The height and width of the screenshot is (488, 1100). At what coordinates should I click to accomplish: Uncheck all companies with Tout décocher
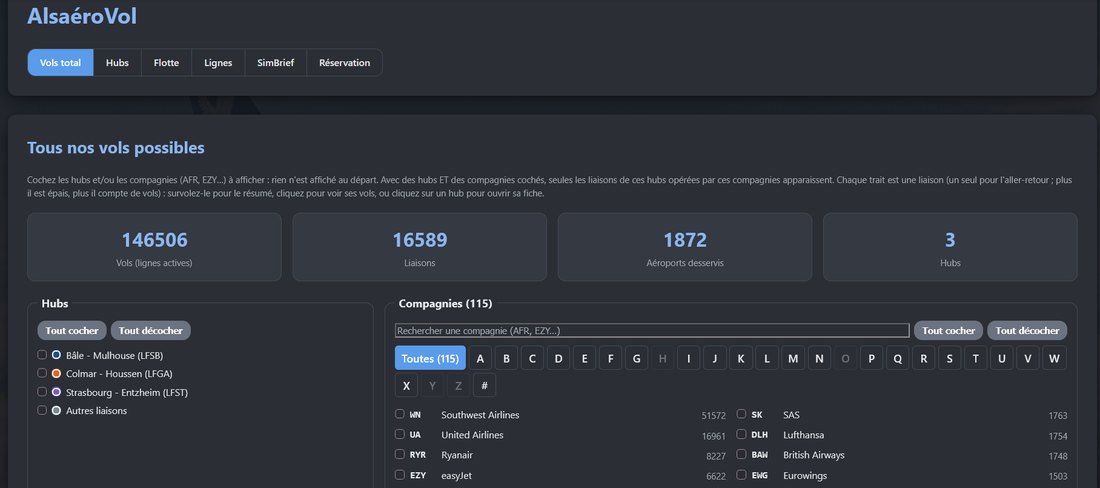tap(1027, 330)
